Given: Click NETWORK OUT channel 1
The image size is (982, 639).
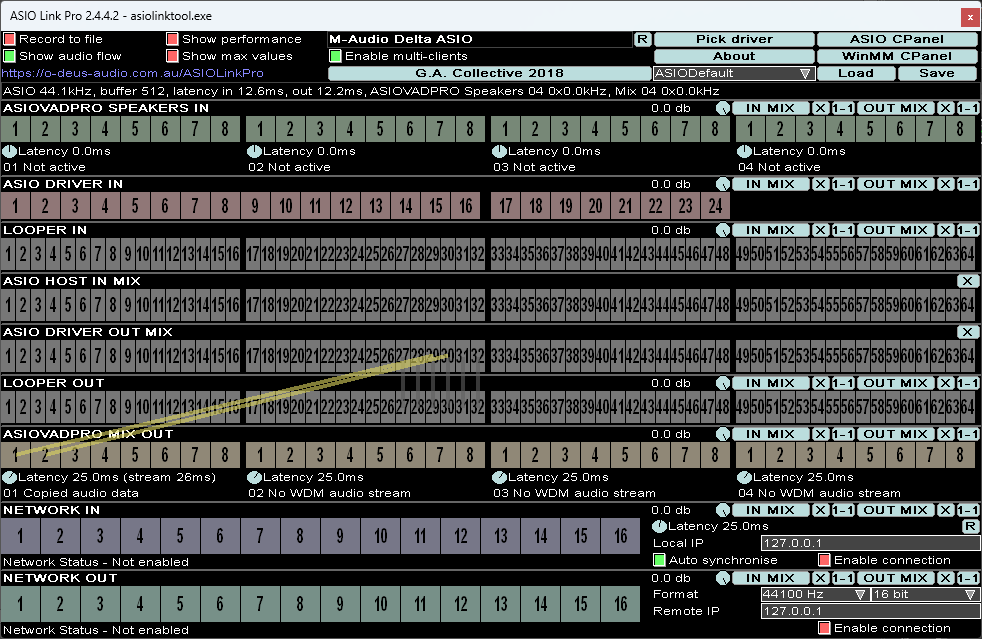Looking at the screenshot, I should click(x=21, y=604).
